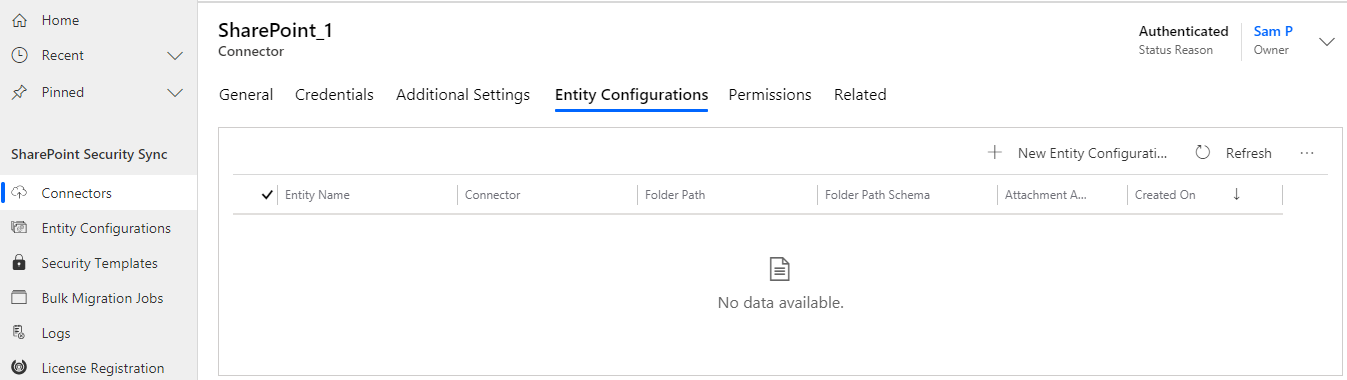Open License Registration badge icon
The width and height of the screenshot is (1347, 380).
pos(19,368)
